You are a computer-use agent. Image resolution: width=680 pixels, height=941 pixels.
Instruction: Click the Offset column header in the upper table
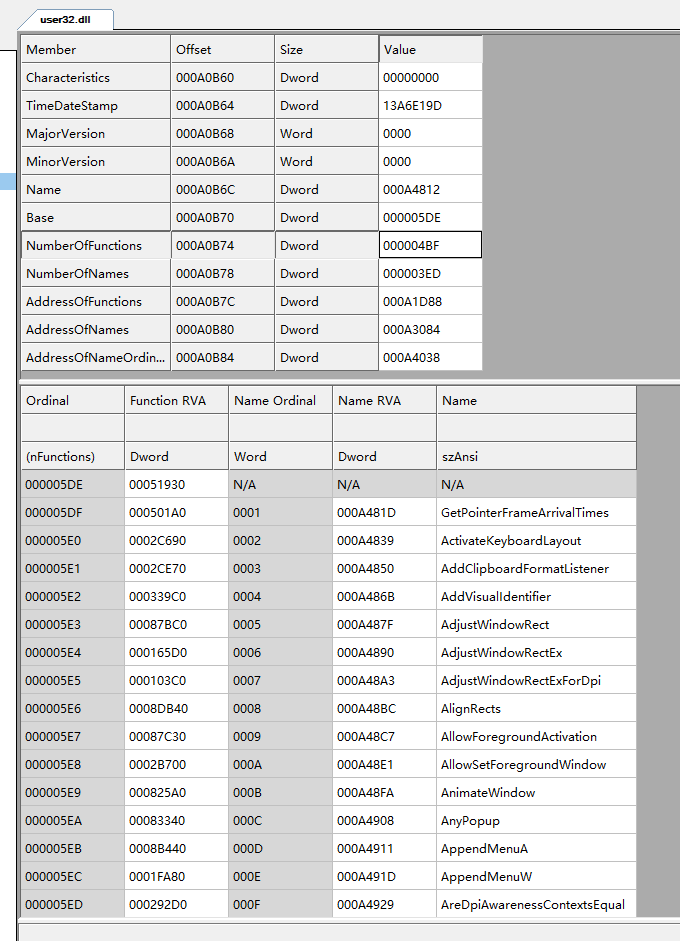click(223, 49)
